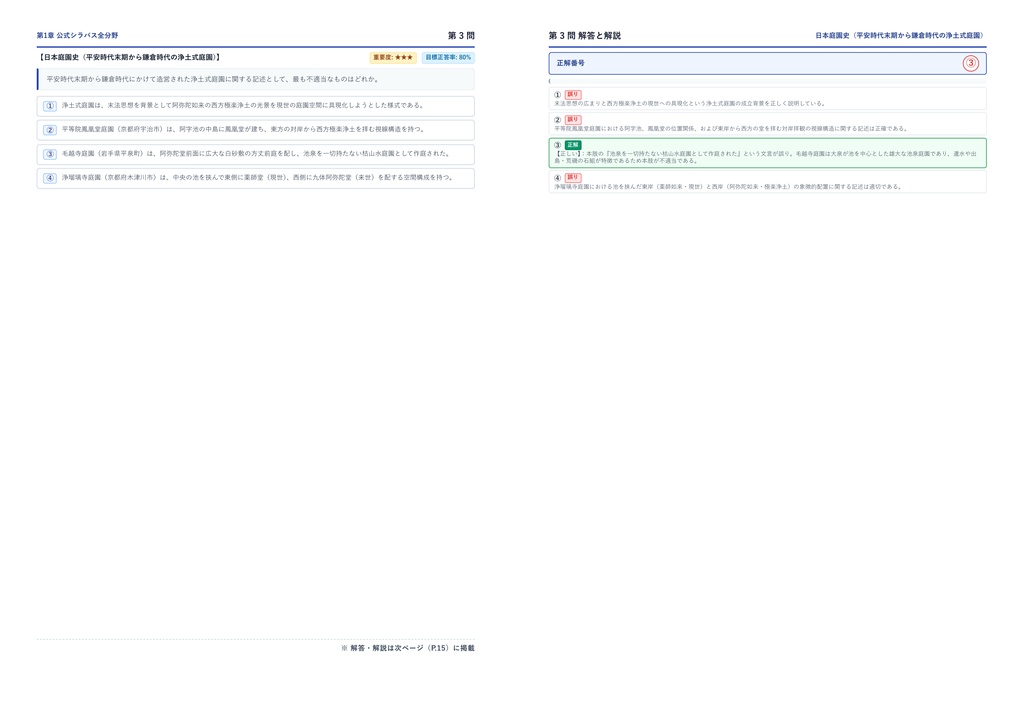
Task: Select choice number box ④ on the question page
Action: tap(50, 178)
